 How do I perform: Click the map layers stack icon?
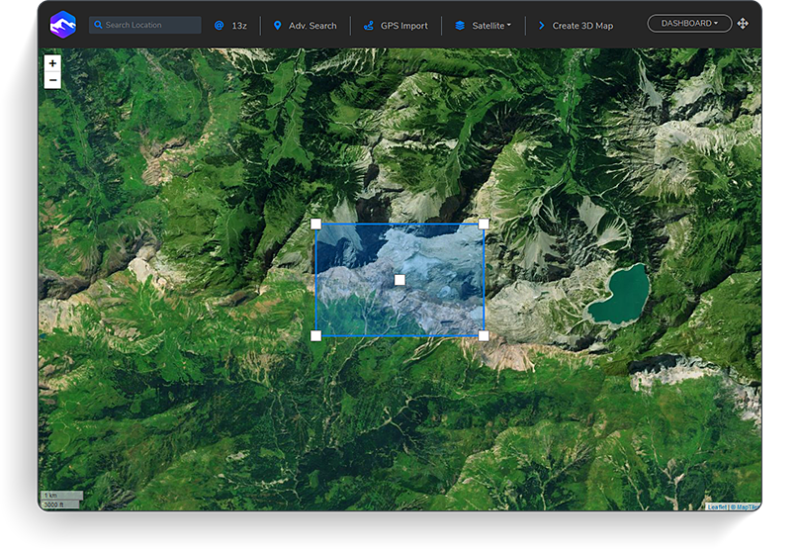point(460,26)
